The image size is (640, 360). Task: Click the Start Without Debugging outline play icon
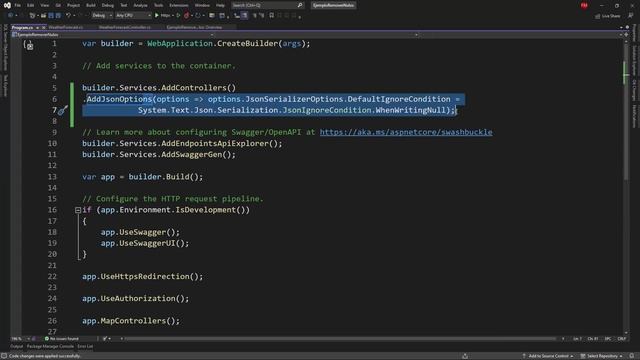click(178, 16)
